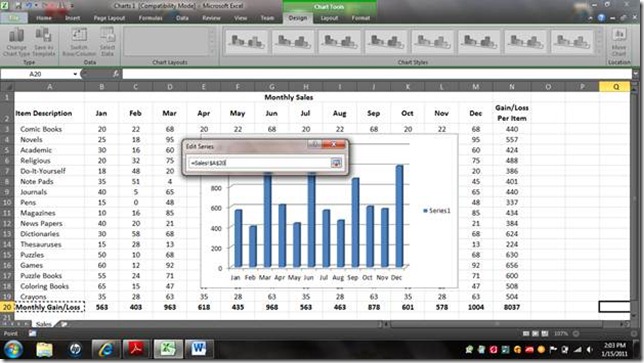Click the macro record icon in status bar
Viewport: 644px width, 363px height.
(x=32, y=333)
